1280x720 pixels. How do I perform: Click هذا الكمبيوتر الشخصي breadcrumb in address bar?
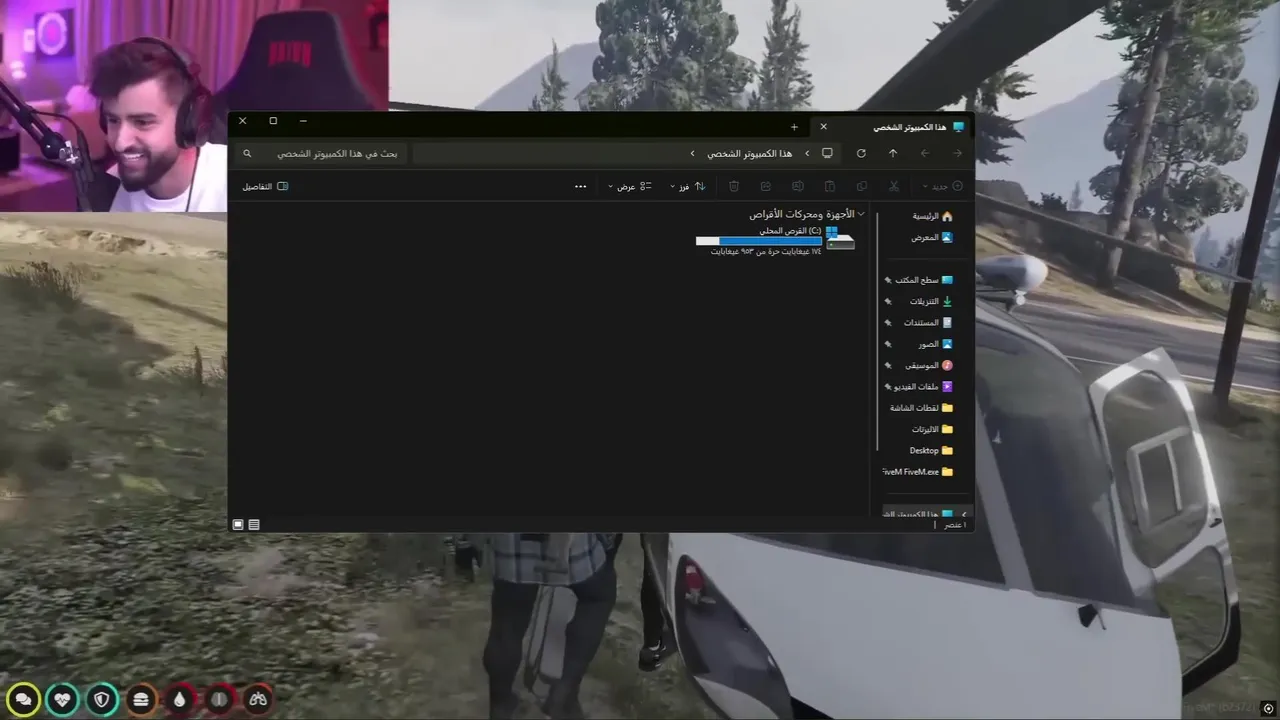click(x=750, y=153)
